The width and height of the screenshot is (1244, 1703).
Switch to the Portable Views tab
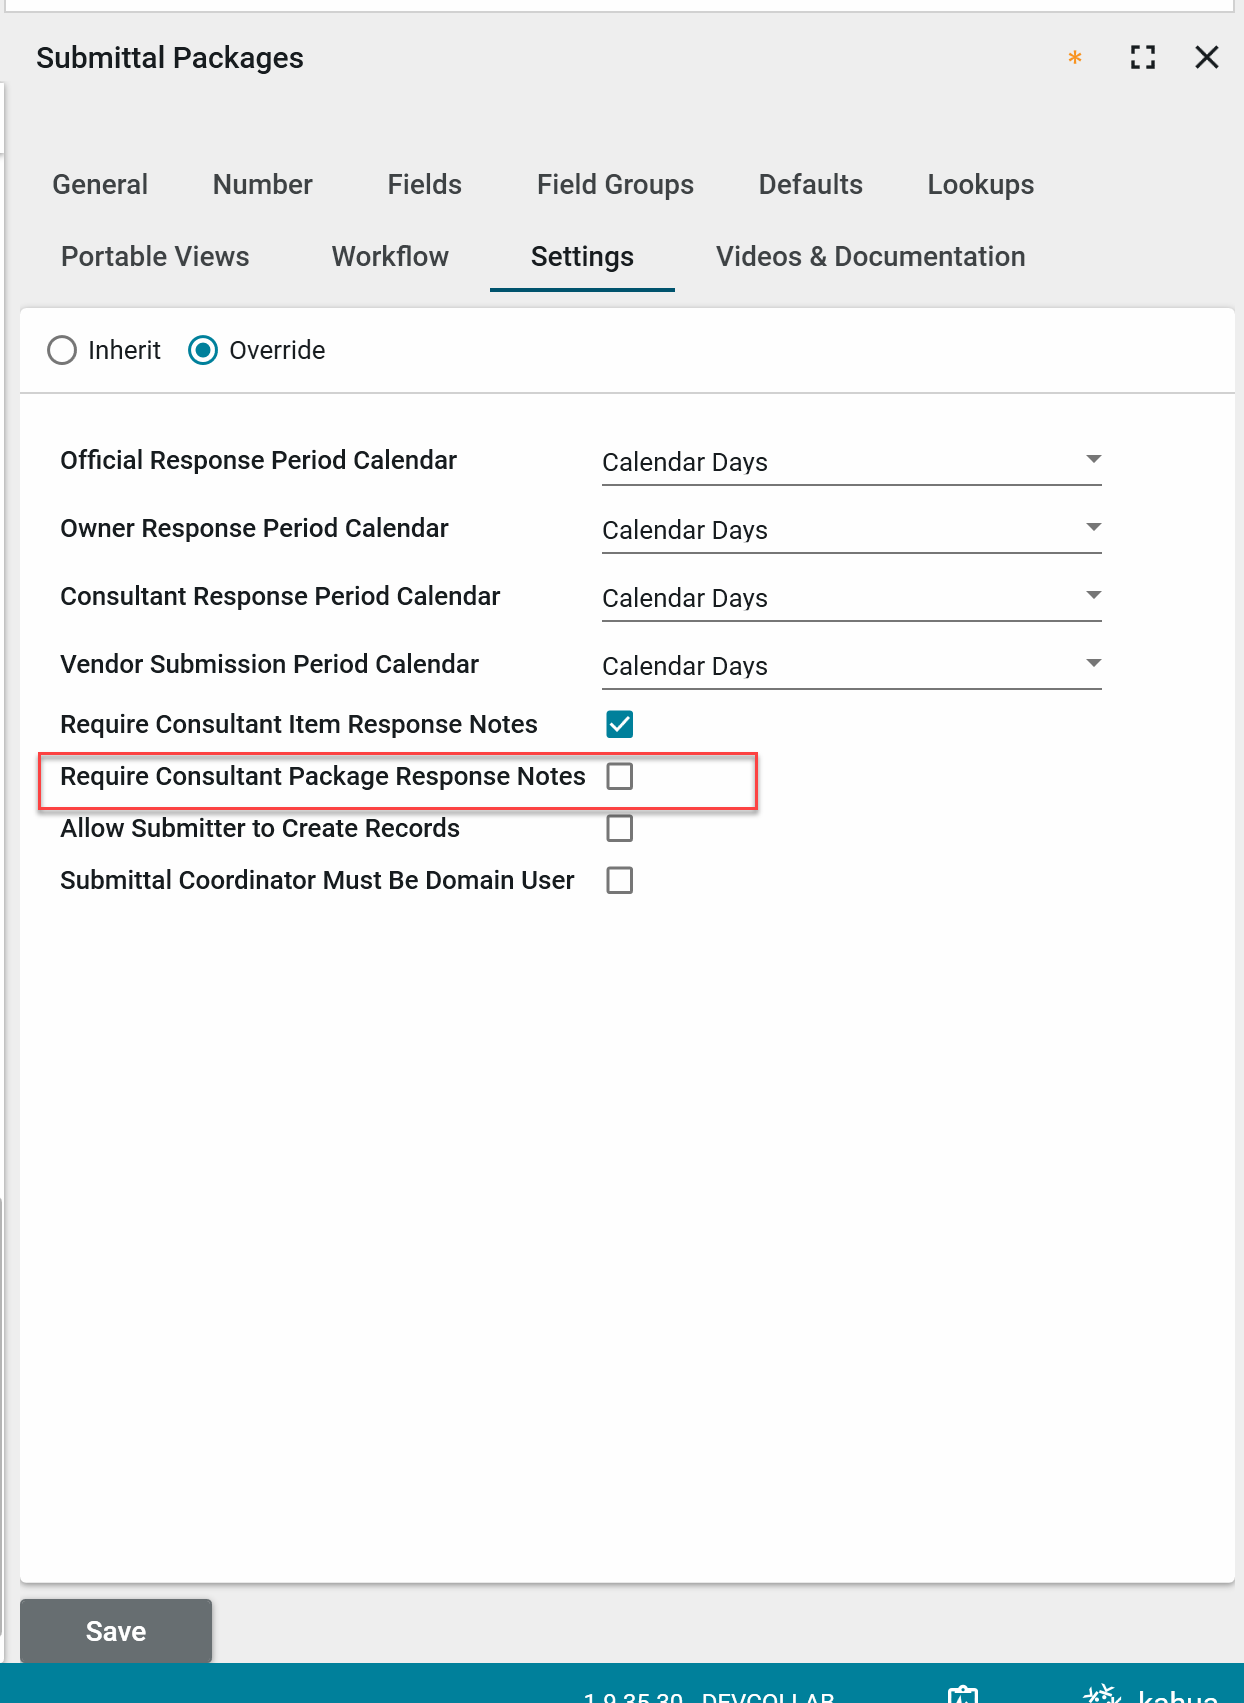[x=155, y=257]
